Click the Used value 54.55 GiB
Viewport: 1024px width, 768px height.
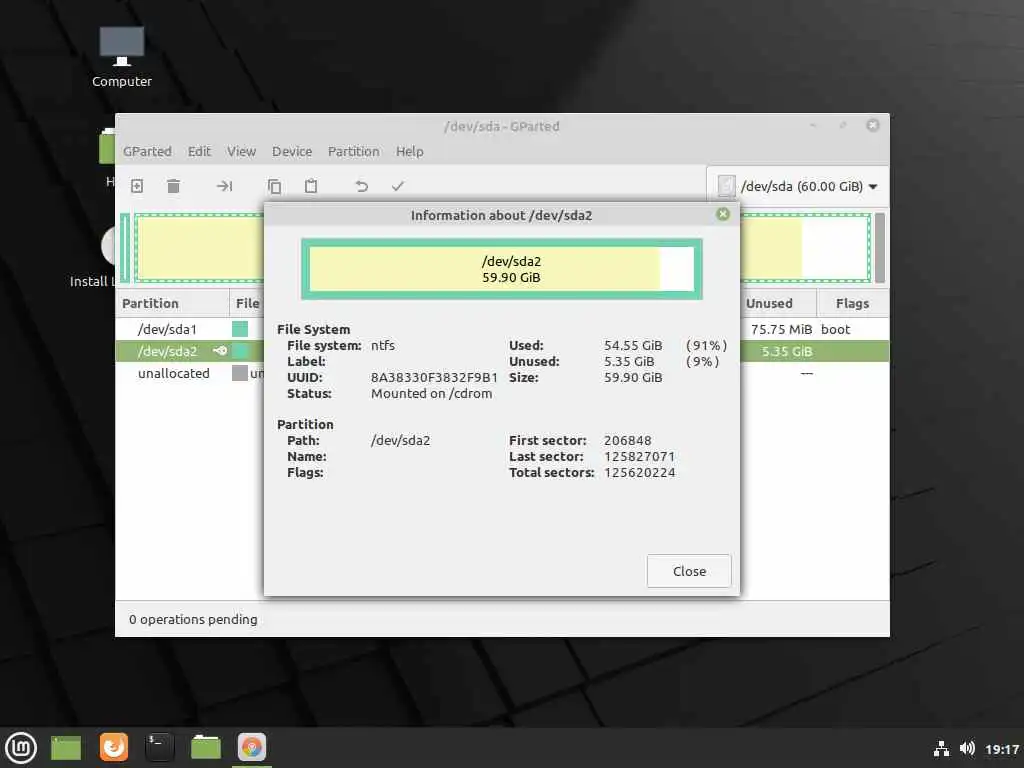click(633, 345)
